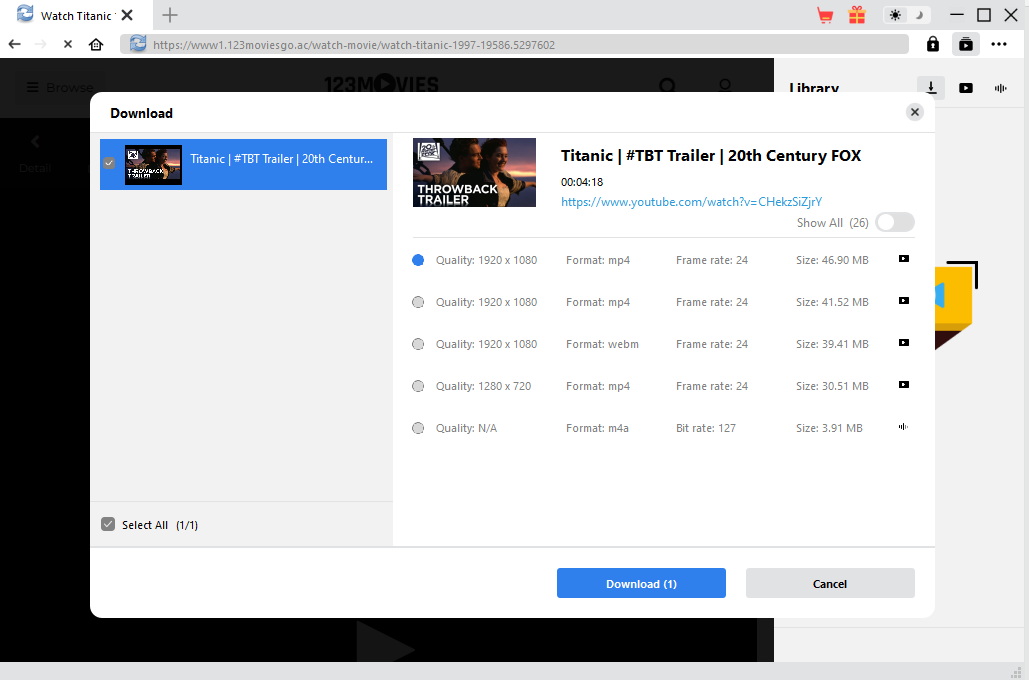This screenshot has height=680, width=1029.
Task: Open the YouTube video link
Action: point(691,202)
